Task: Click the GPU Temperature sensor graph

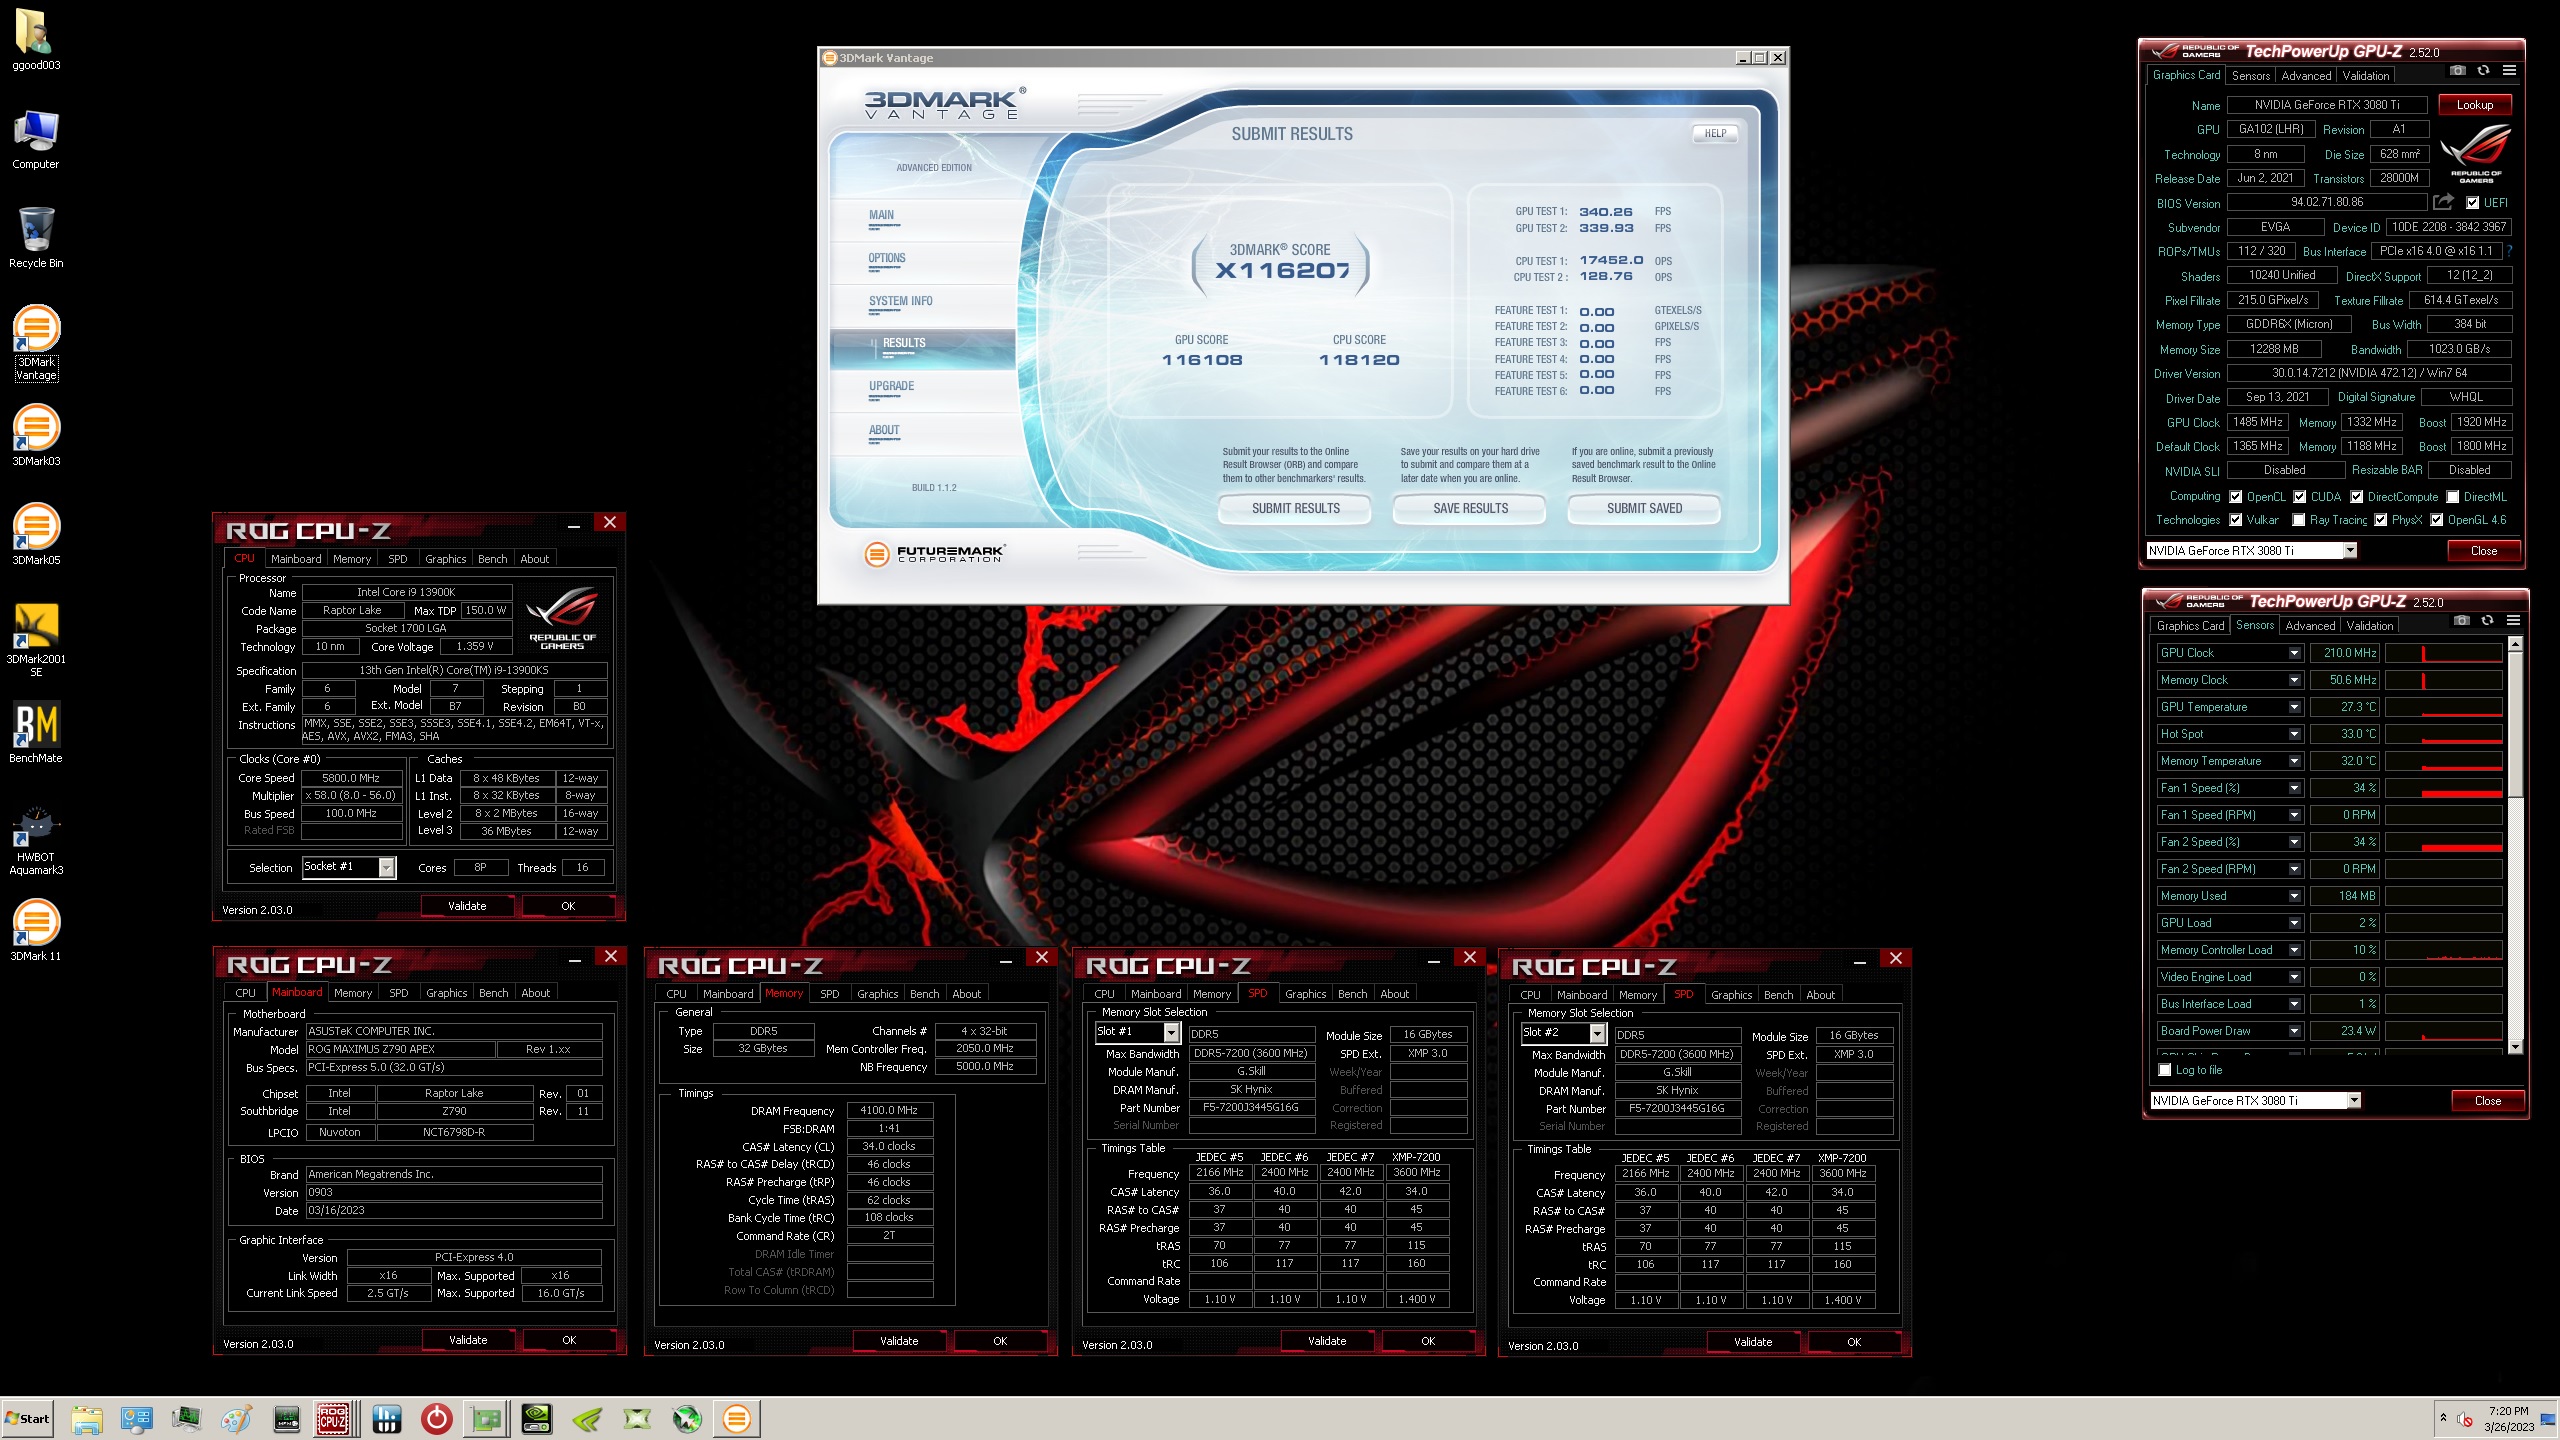Action: pyautogui.click(x=2443, y=707)
